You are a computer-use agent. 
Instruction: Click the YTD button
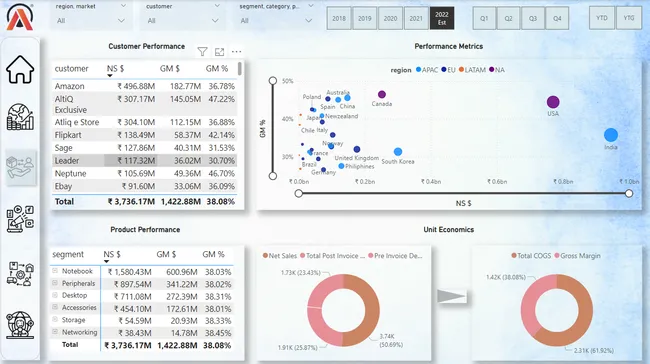tap(602, 18)
